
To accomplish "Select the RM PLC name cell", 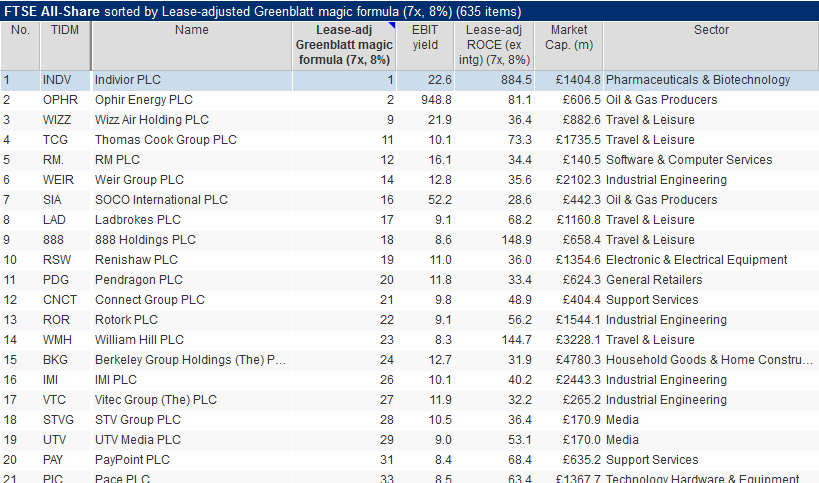I will coord(117,160).
